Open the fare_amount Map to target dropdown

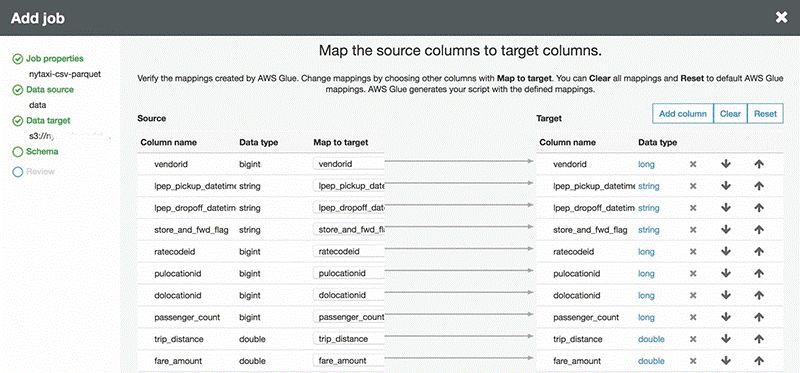tap(348, 361)
